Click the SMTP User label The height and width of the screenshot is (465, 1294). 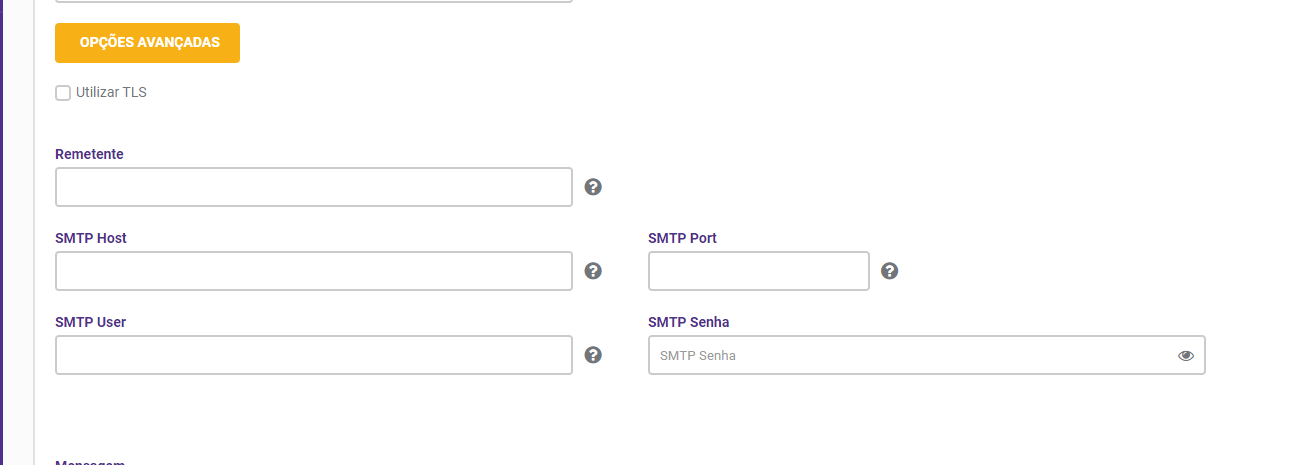pyautogui.click(x=90, y=322)
